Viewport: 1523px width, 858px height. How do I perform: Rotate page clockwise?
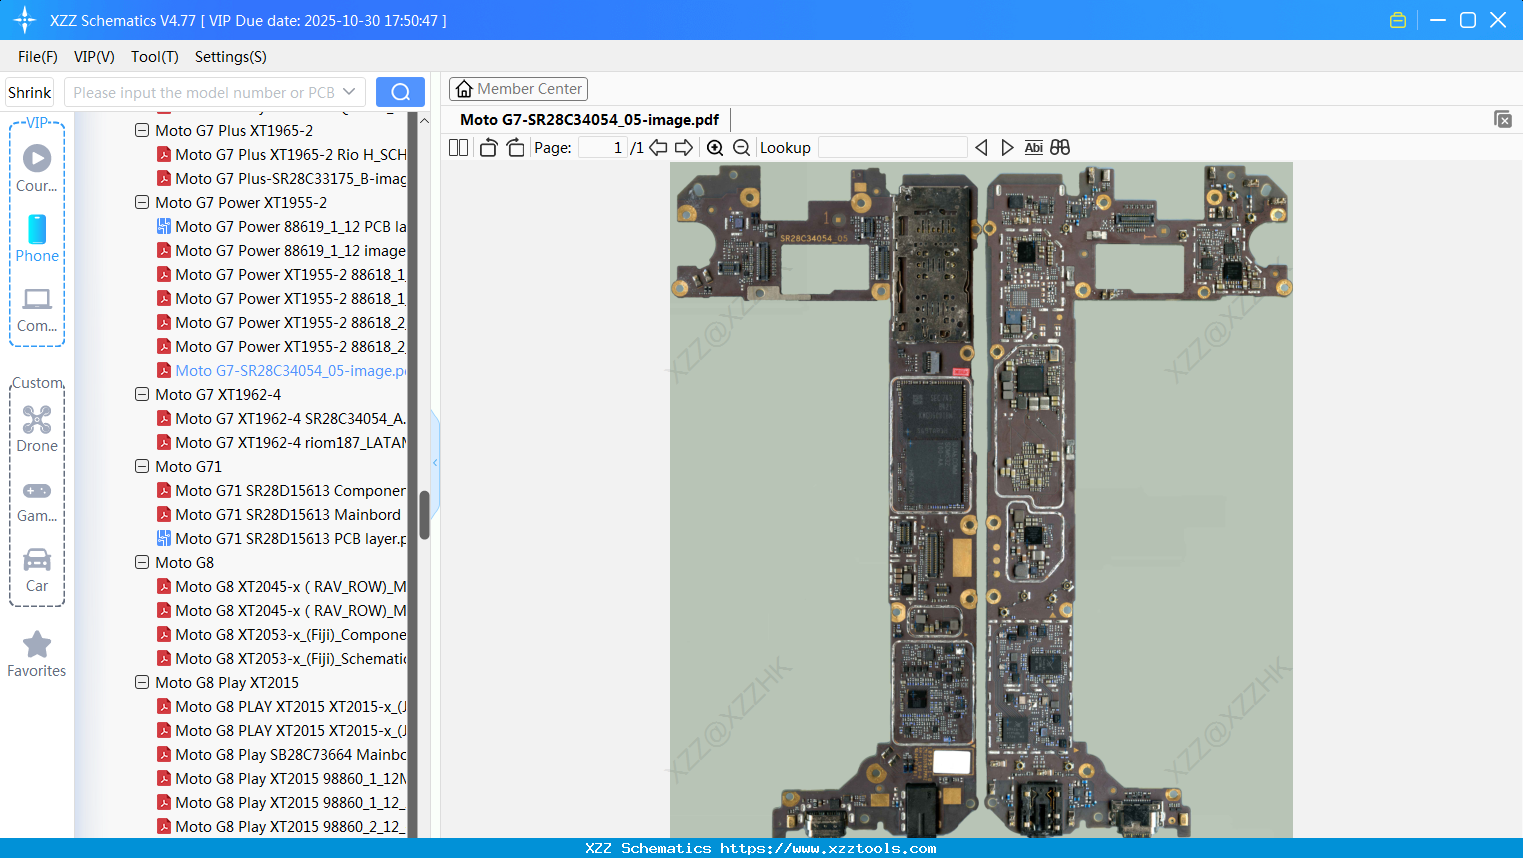[515, 148]
